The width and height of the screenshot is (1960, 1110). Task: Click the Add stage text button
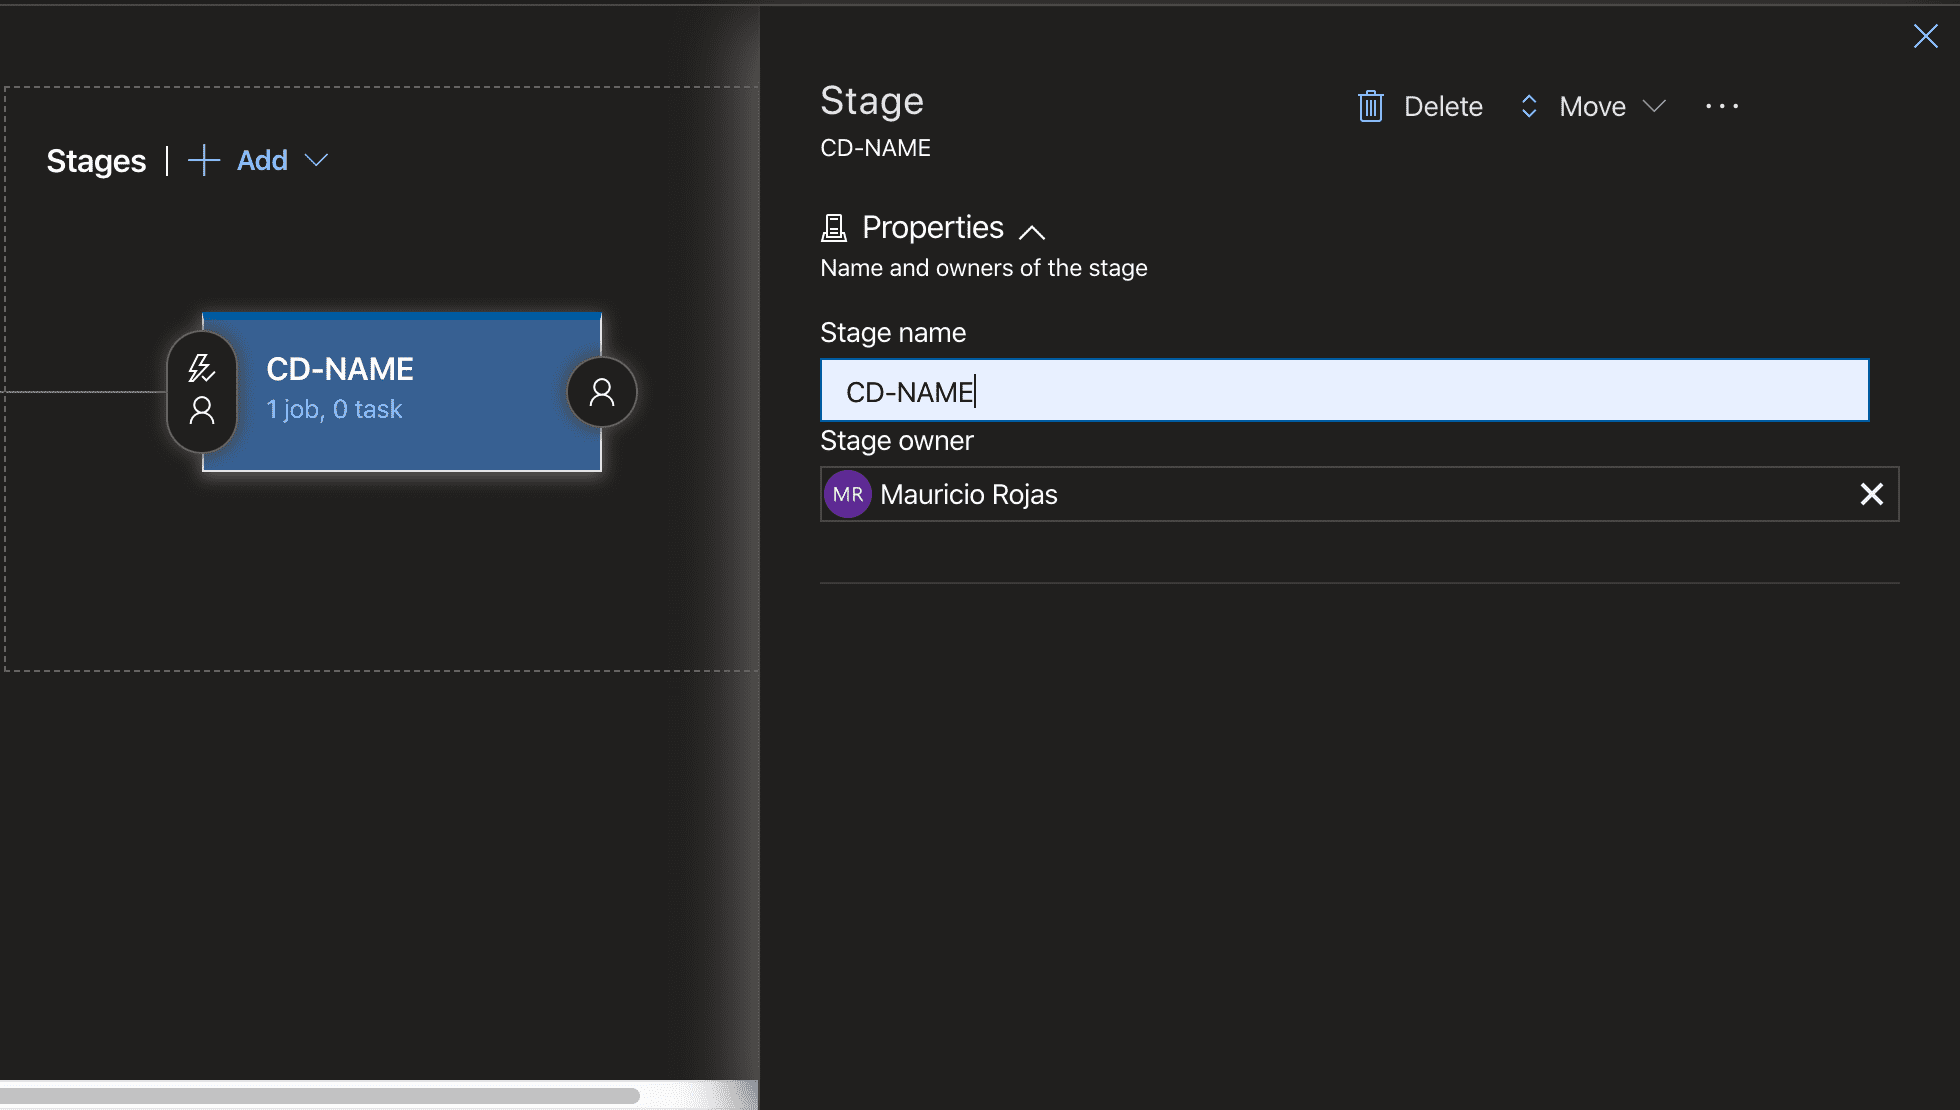coord(262,160)
